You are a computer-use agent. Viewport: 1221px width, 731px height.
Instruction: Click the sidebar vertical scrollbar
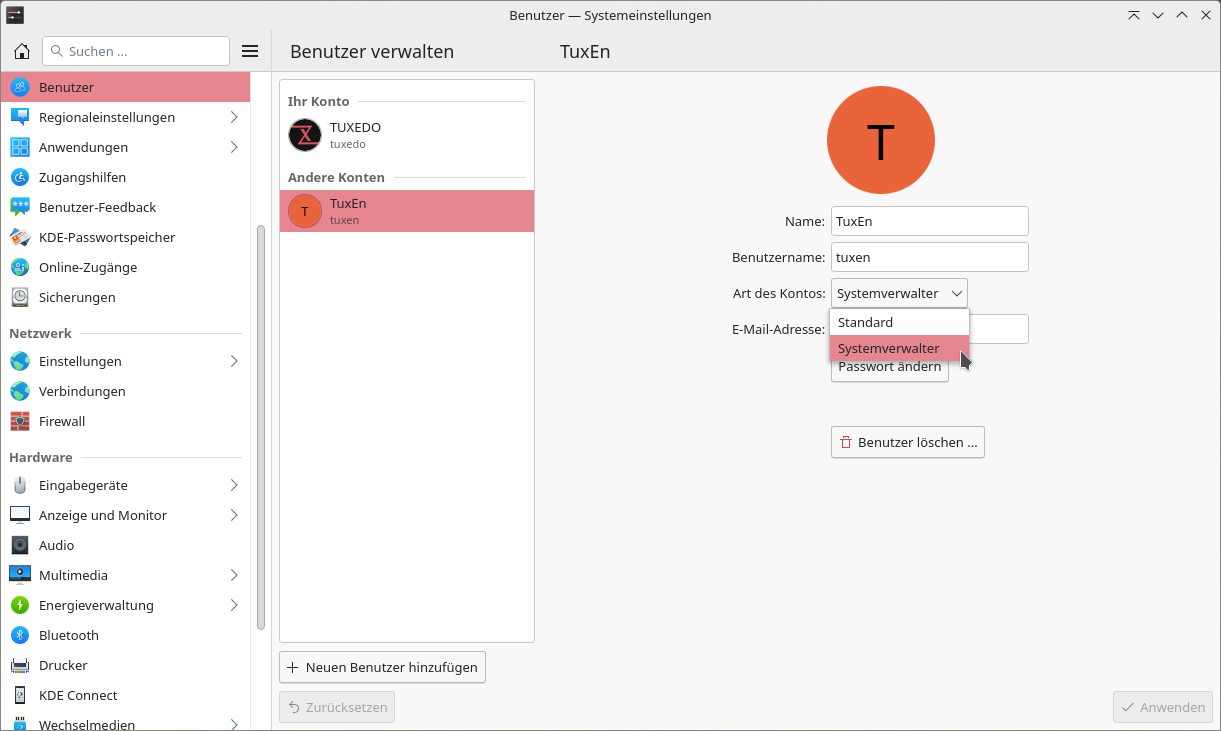pos(261,427)
